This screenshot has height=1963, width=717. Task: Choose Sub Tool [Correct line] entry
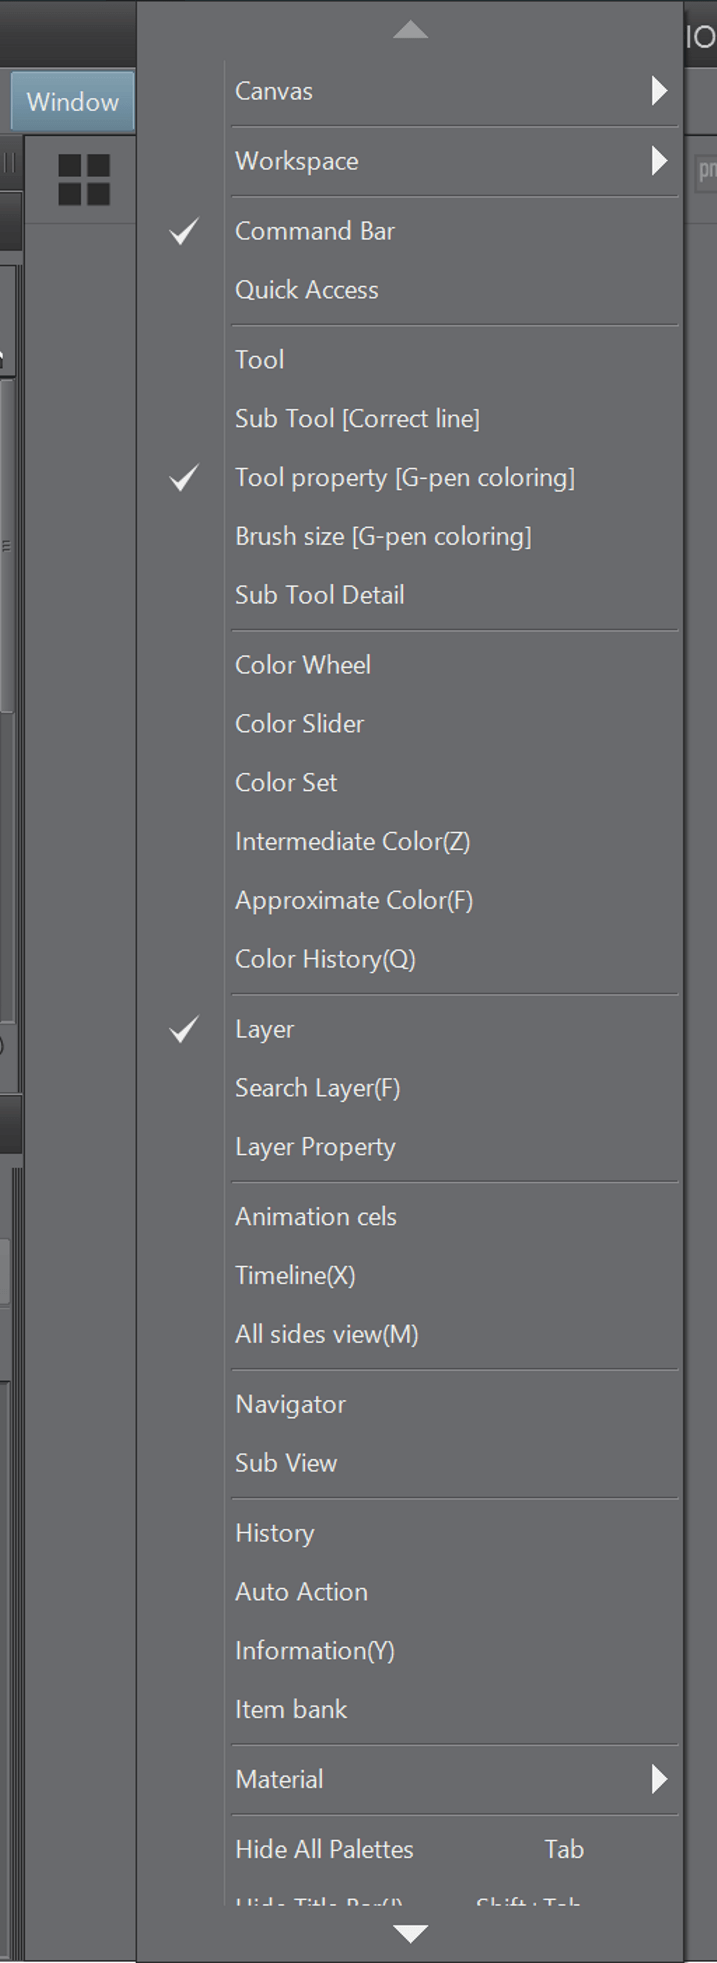[357, 419]
